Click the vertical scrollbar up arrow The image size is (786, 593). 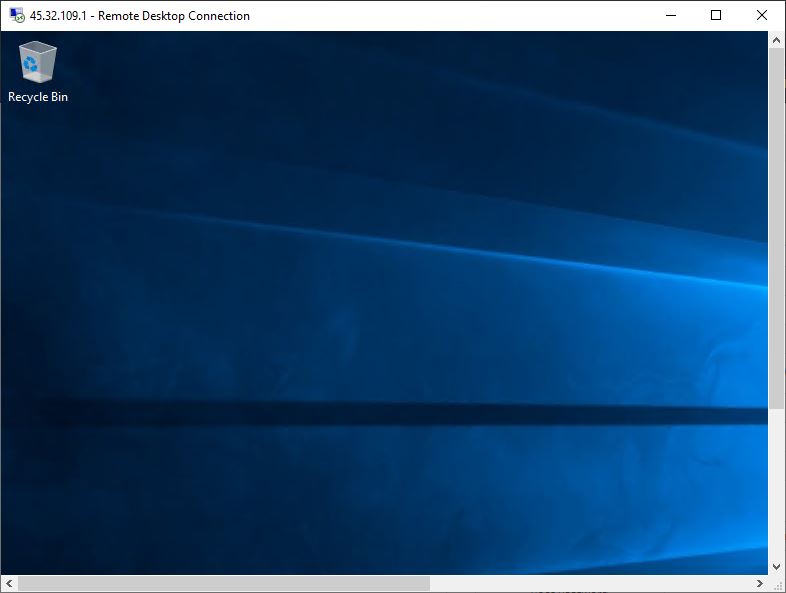coord(776,40)
